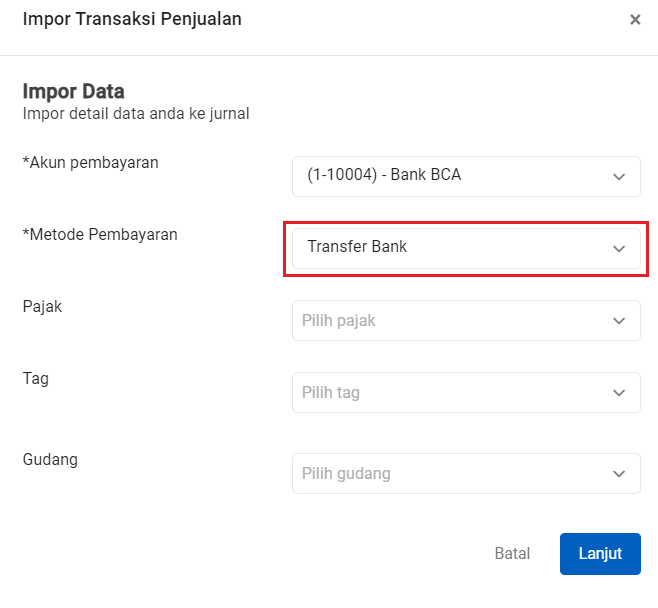This screenshot has width=658, height=608.
Task: Click the chevron arrow beside Transfer Bank
Action: pos(618,248)
